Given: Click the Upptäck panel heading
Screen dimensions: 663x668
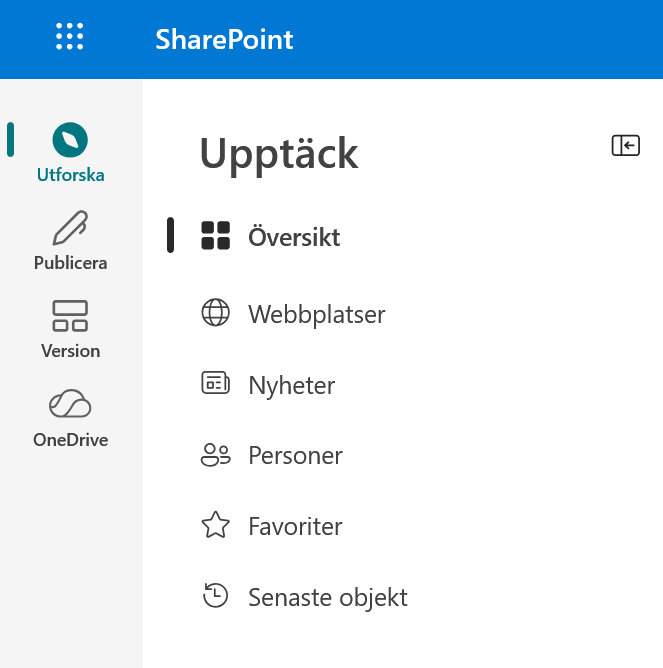Looking at the screenshot, I should pos(279,154).
